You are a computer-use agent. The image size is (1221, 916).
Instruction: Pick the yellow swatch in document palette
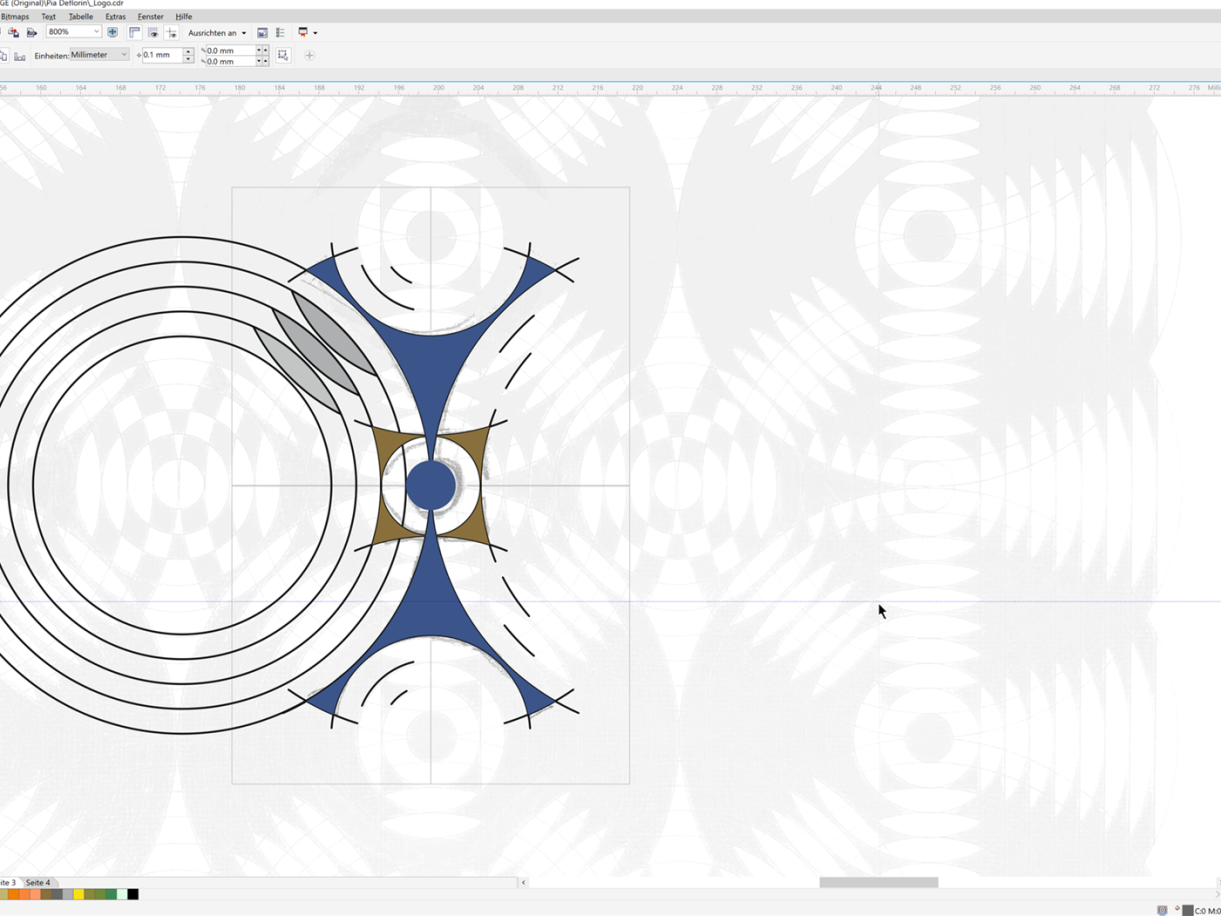(78, 894)
